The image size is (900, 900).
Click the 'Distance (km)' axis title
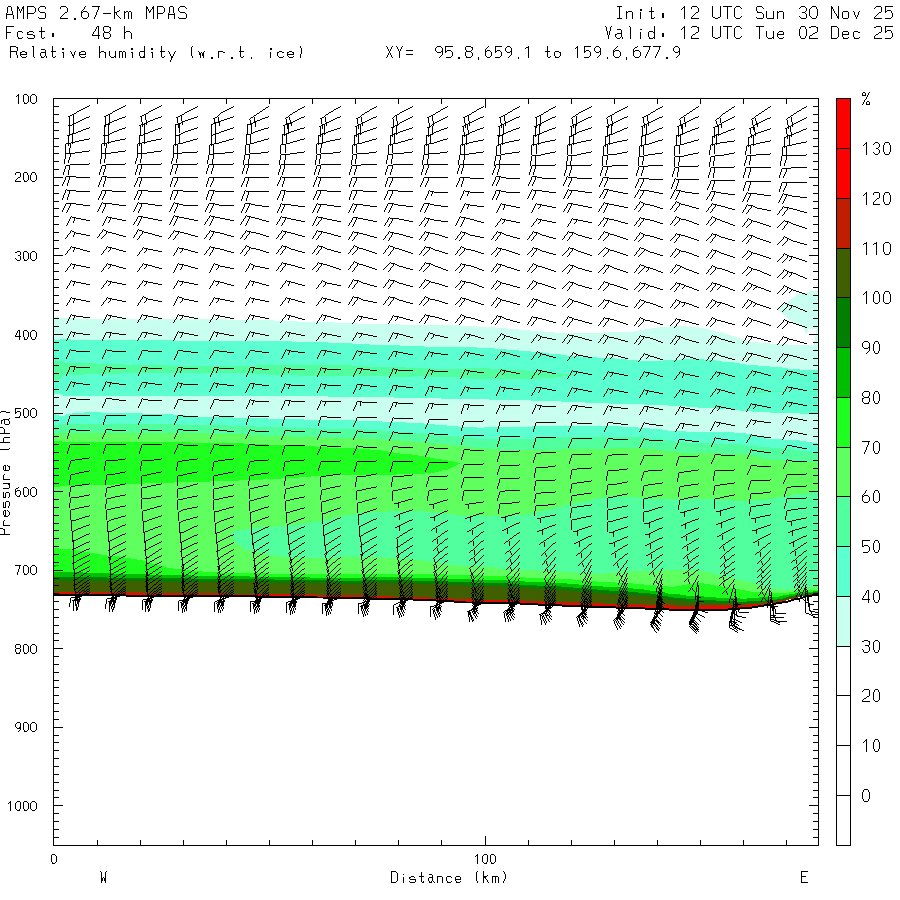(449, 878)
